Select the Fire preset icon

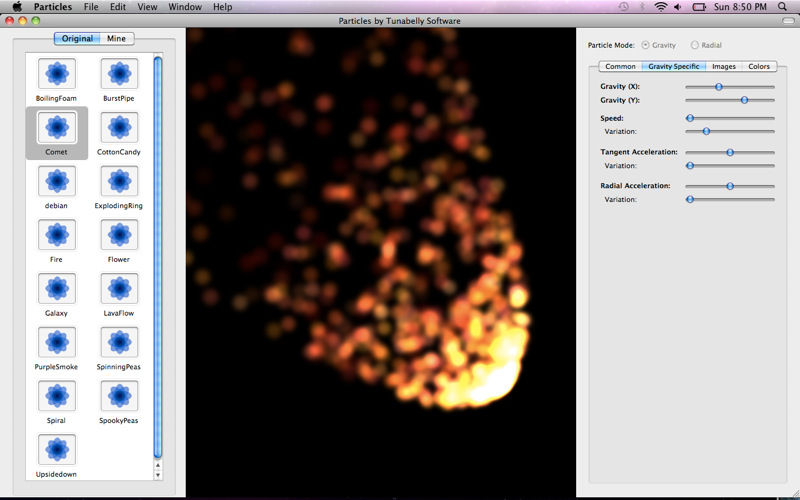click(57, 235)
